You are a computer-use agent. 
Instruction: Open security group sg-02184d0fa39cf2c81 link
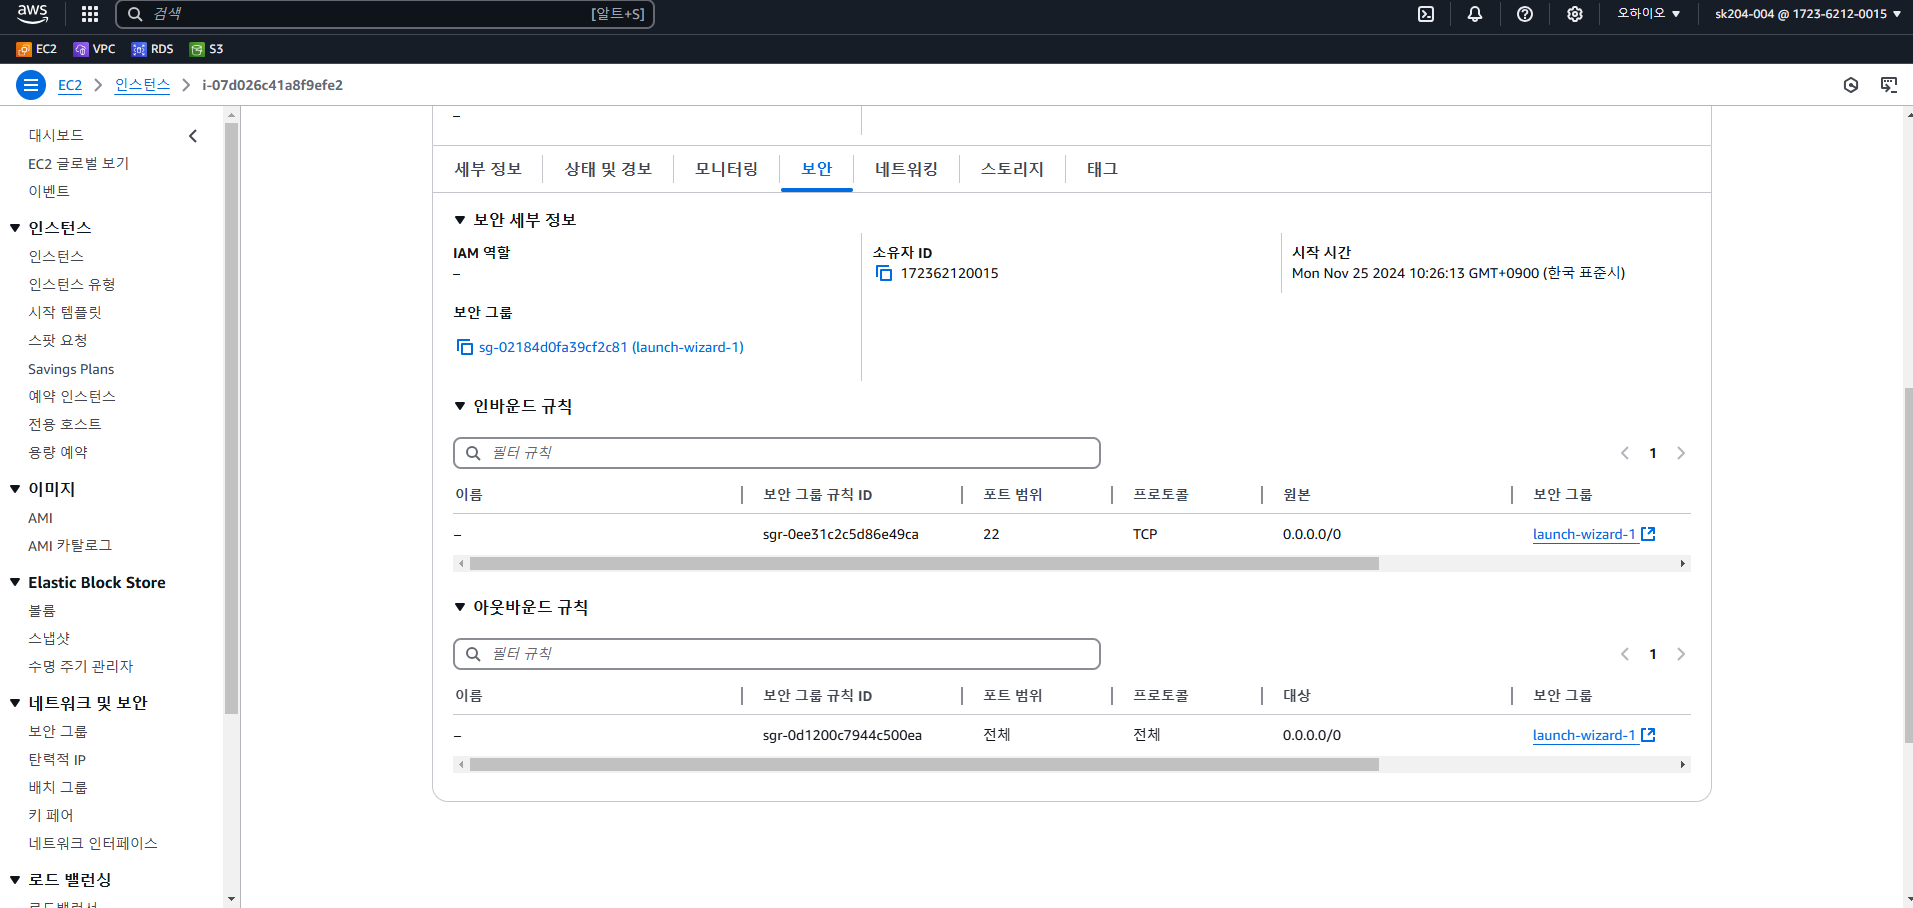click(x=611, y=347)
